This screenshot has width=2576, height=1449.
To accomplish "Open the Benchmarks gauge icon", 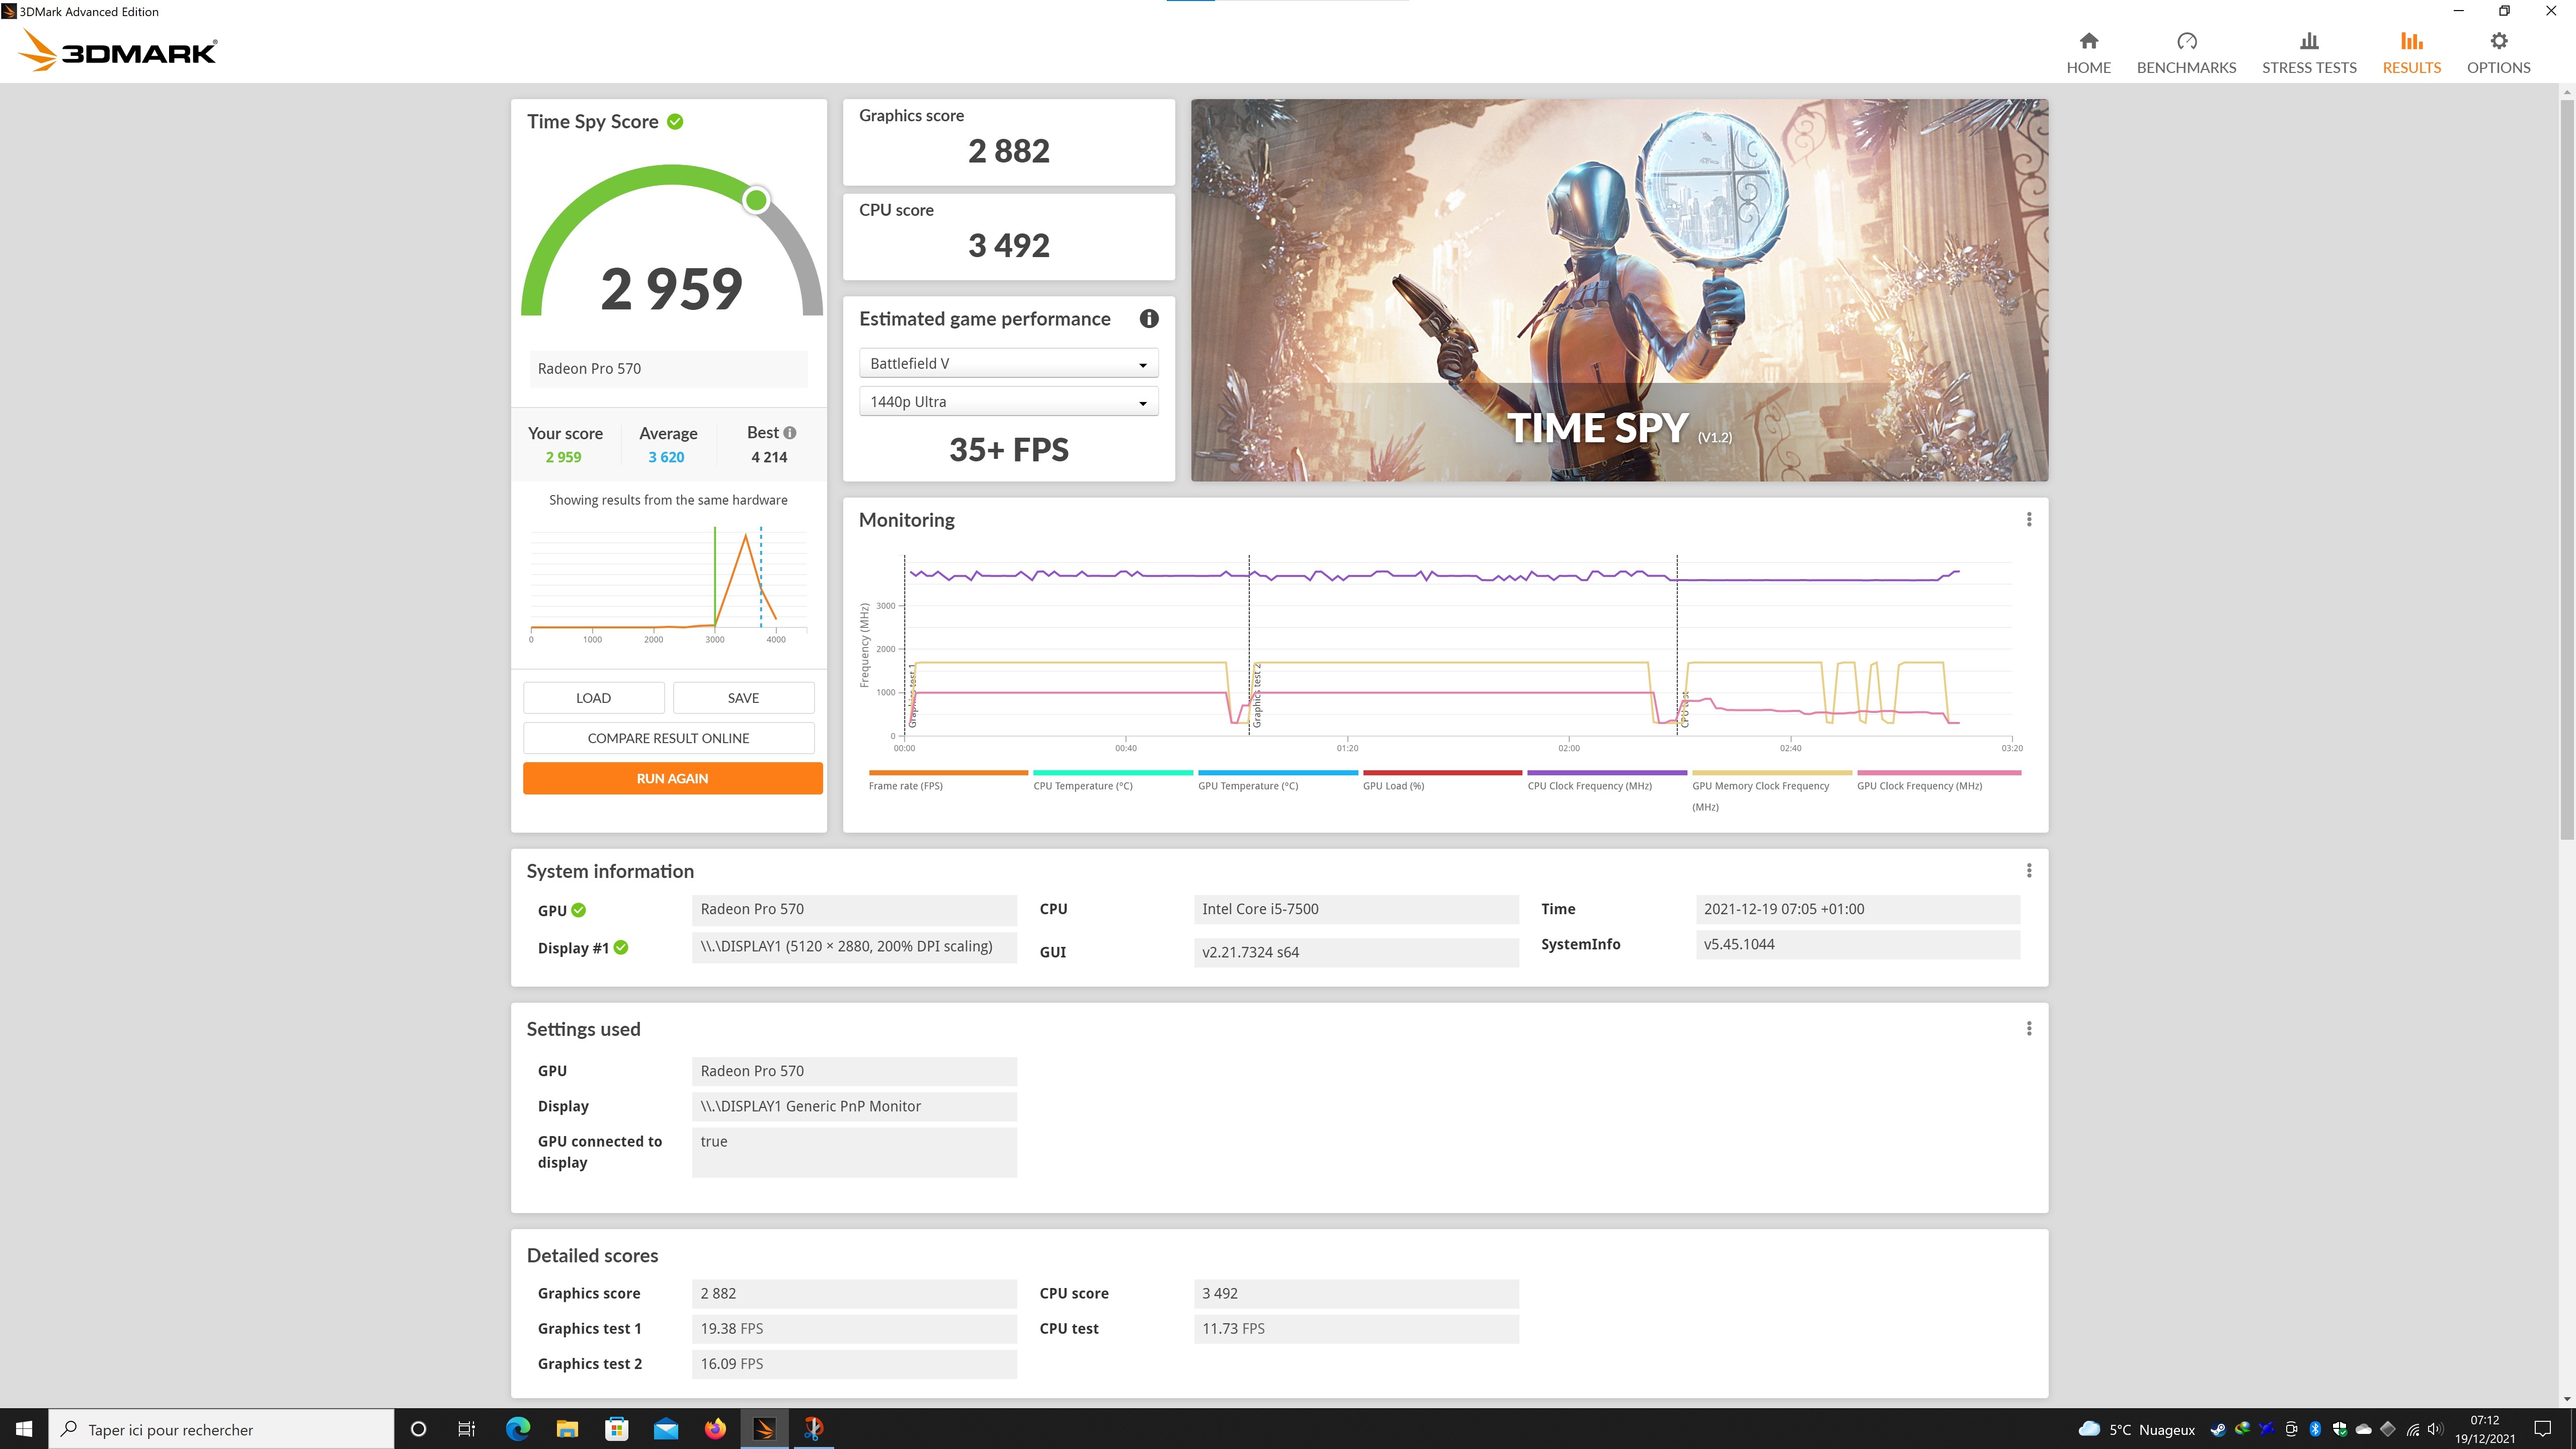I will pos(2186,41).
